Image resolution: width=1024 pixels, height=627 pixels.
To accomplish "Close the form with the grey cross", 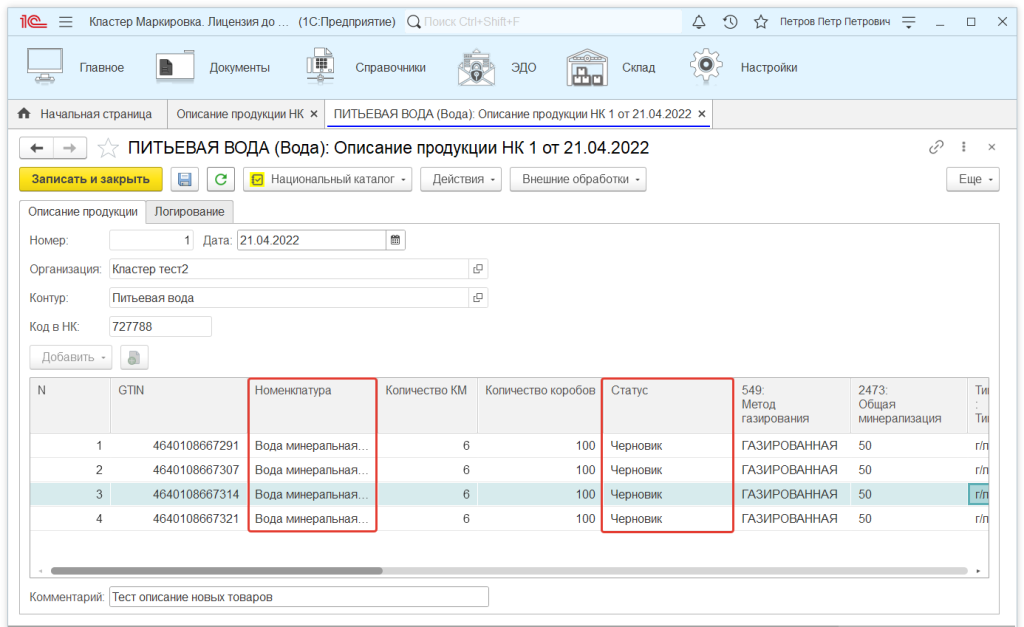I will click(x=992, y=147).
